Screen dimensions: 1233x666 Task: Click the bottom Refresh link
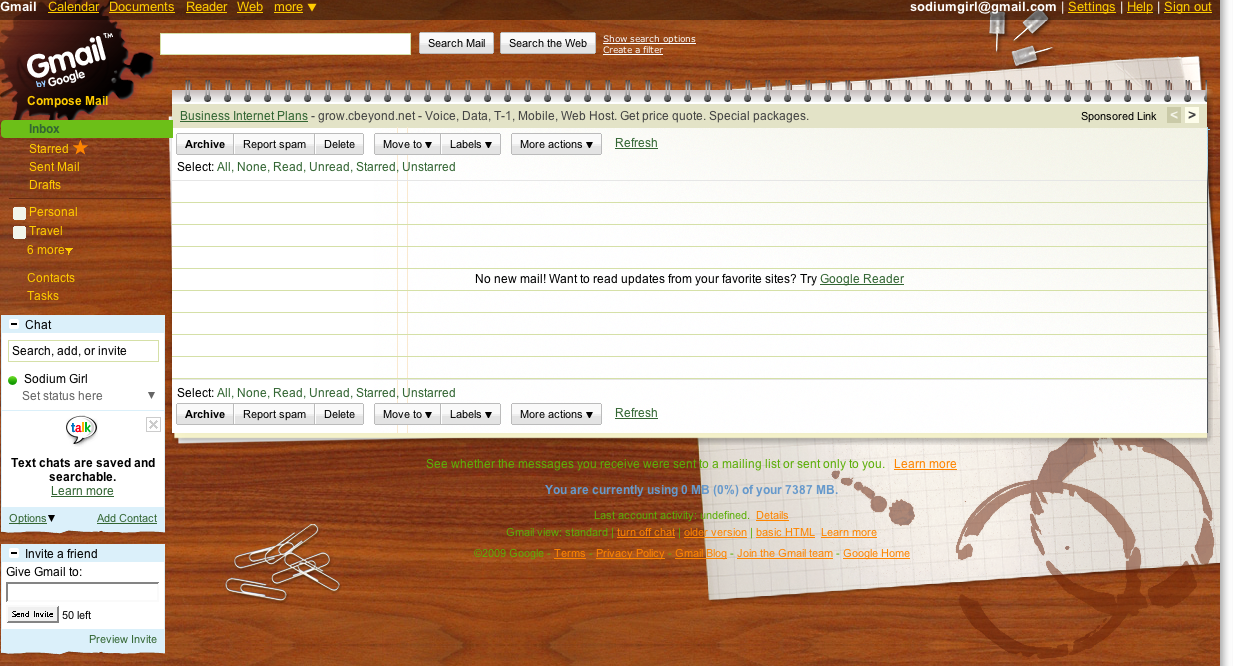click(636, 413)
